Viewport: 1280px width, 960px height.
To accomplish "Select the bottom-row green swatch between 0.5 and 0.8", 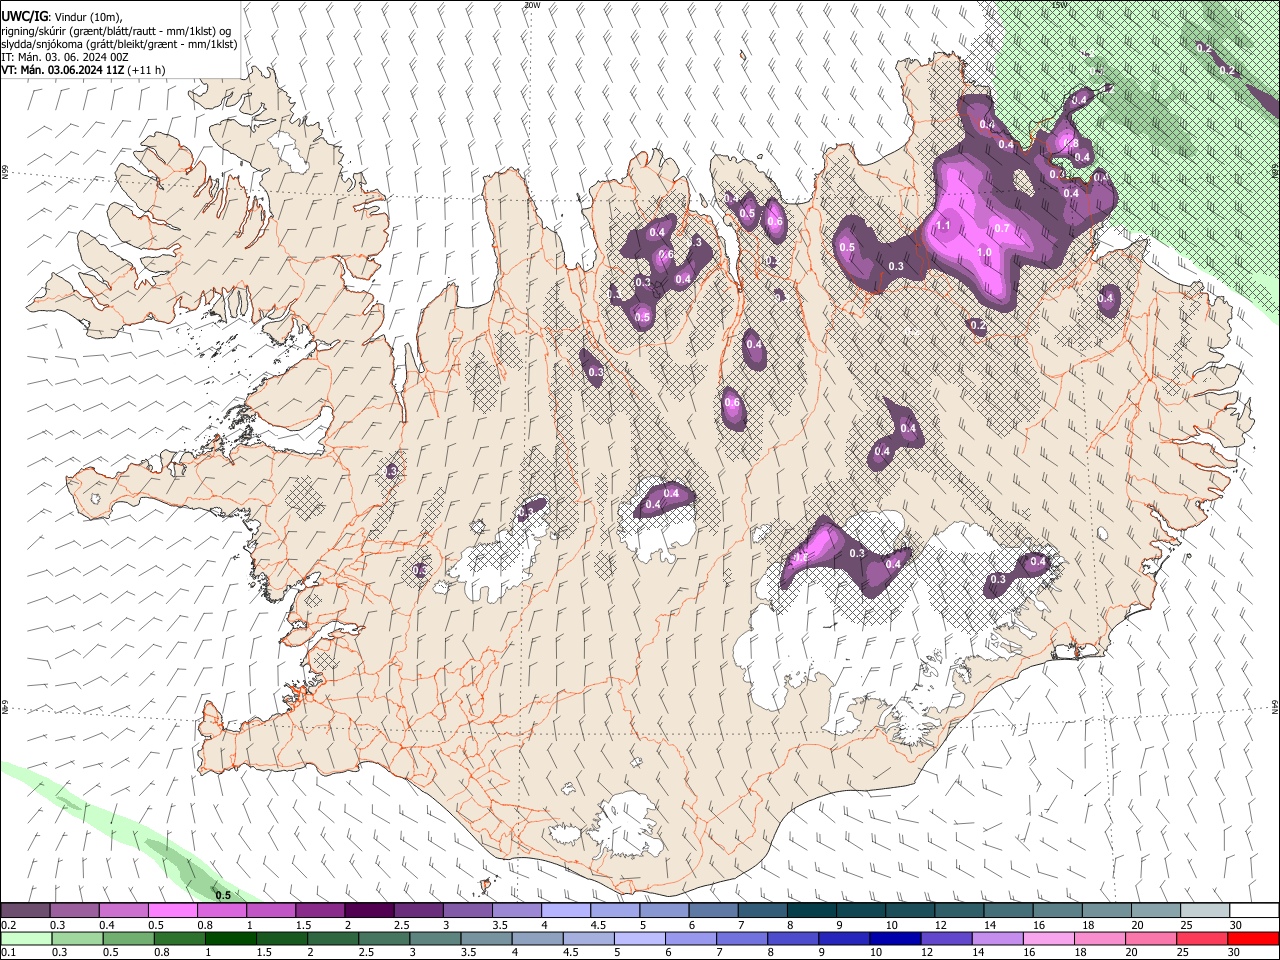I will point(128,938).
